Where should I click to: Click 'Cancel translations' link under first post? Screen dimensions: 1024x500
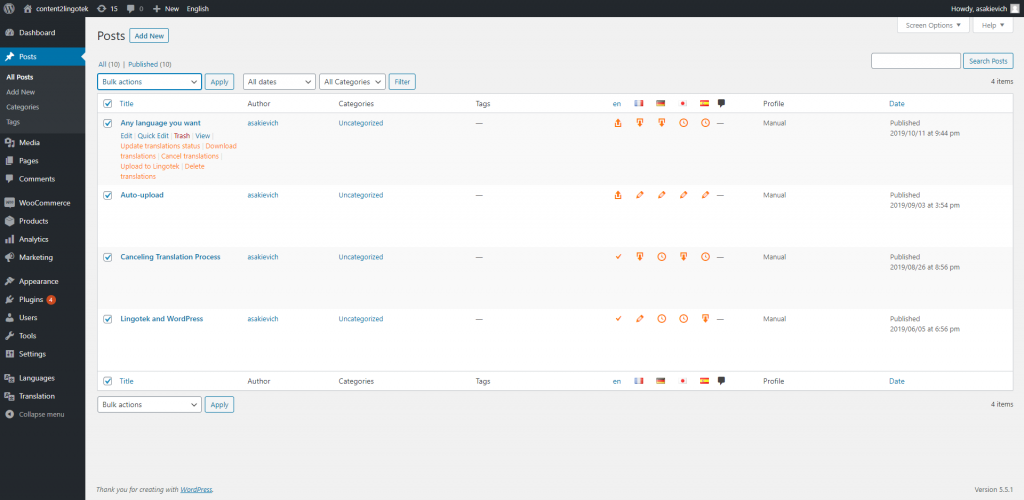click(189, 156)
